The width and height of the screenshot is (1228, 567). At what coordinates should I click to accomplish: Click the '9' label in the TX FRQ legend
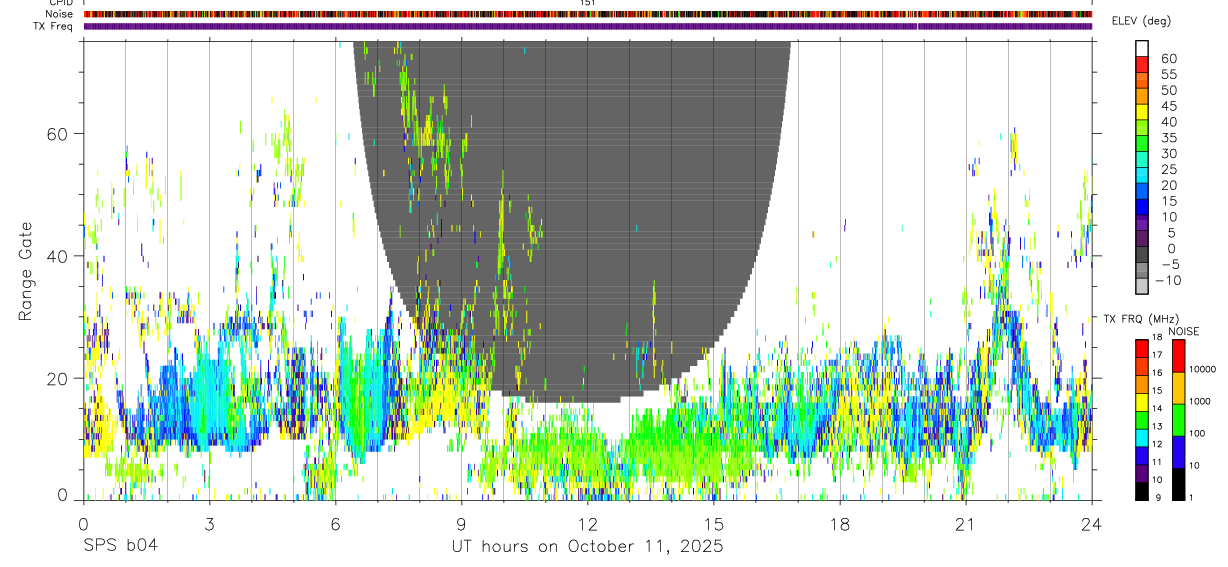(1159, 497)
